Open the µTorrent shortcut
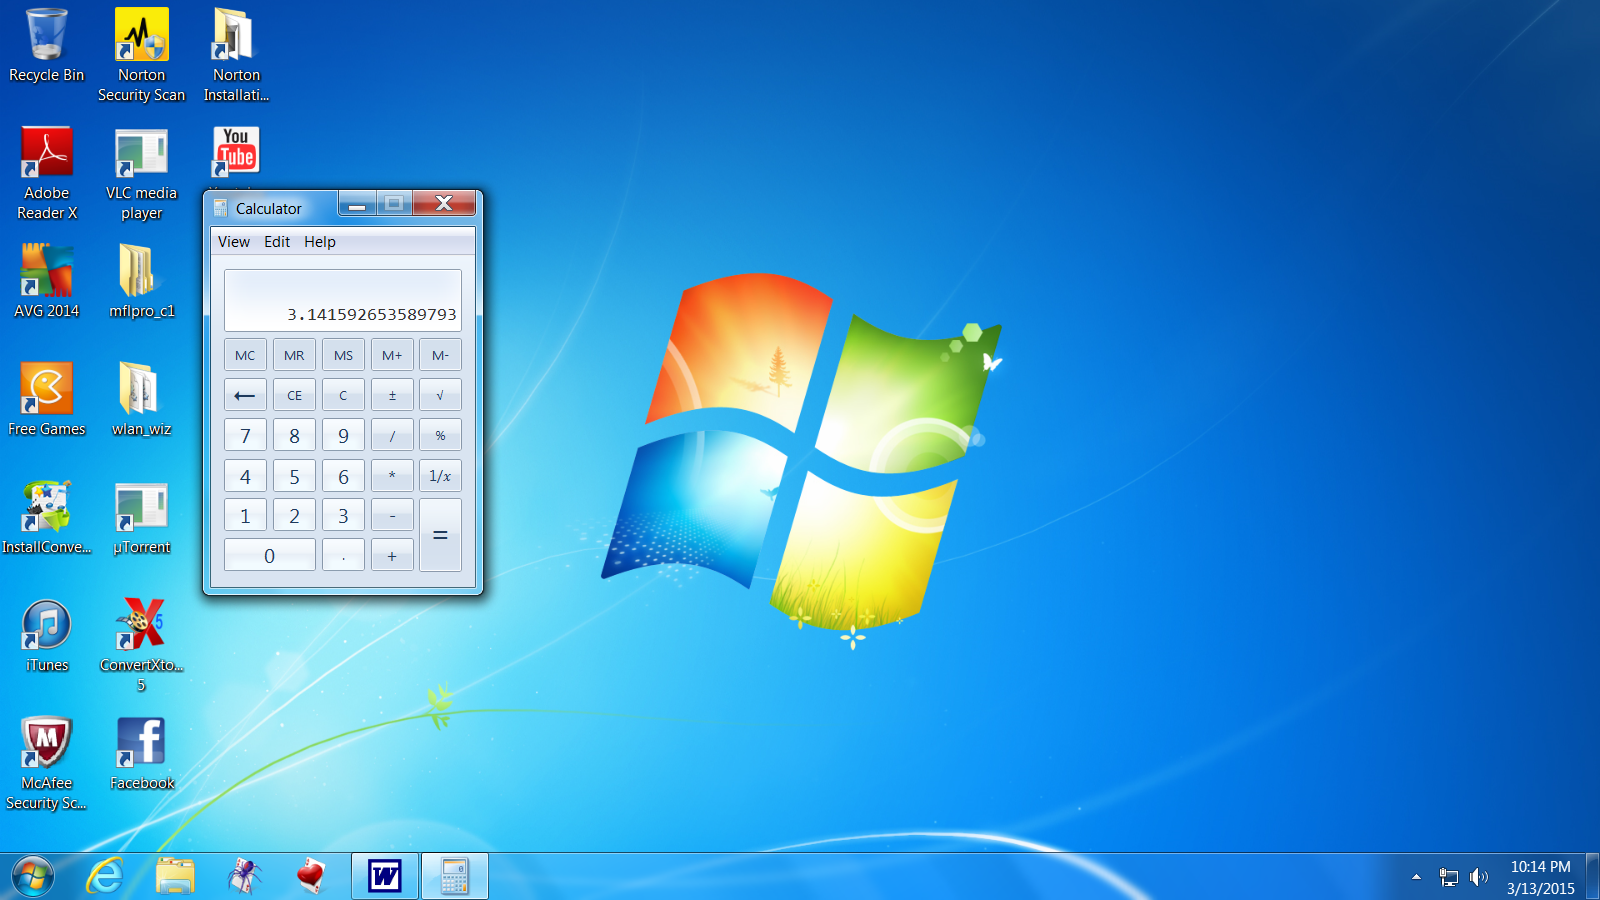Viewport: 1600px width, 900px height. click(x=141, y=517)
